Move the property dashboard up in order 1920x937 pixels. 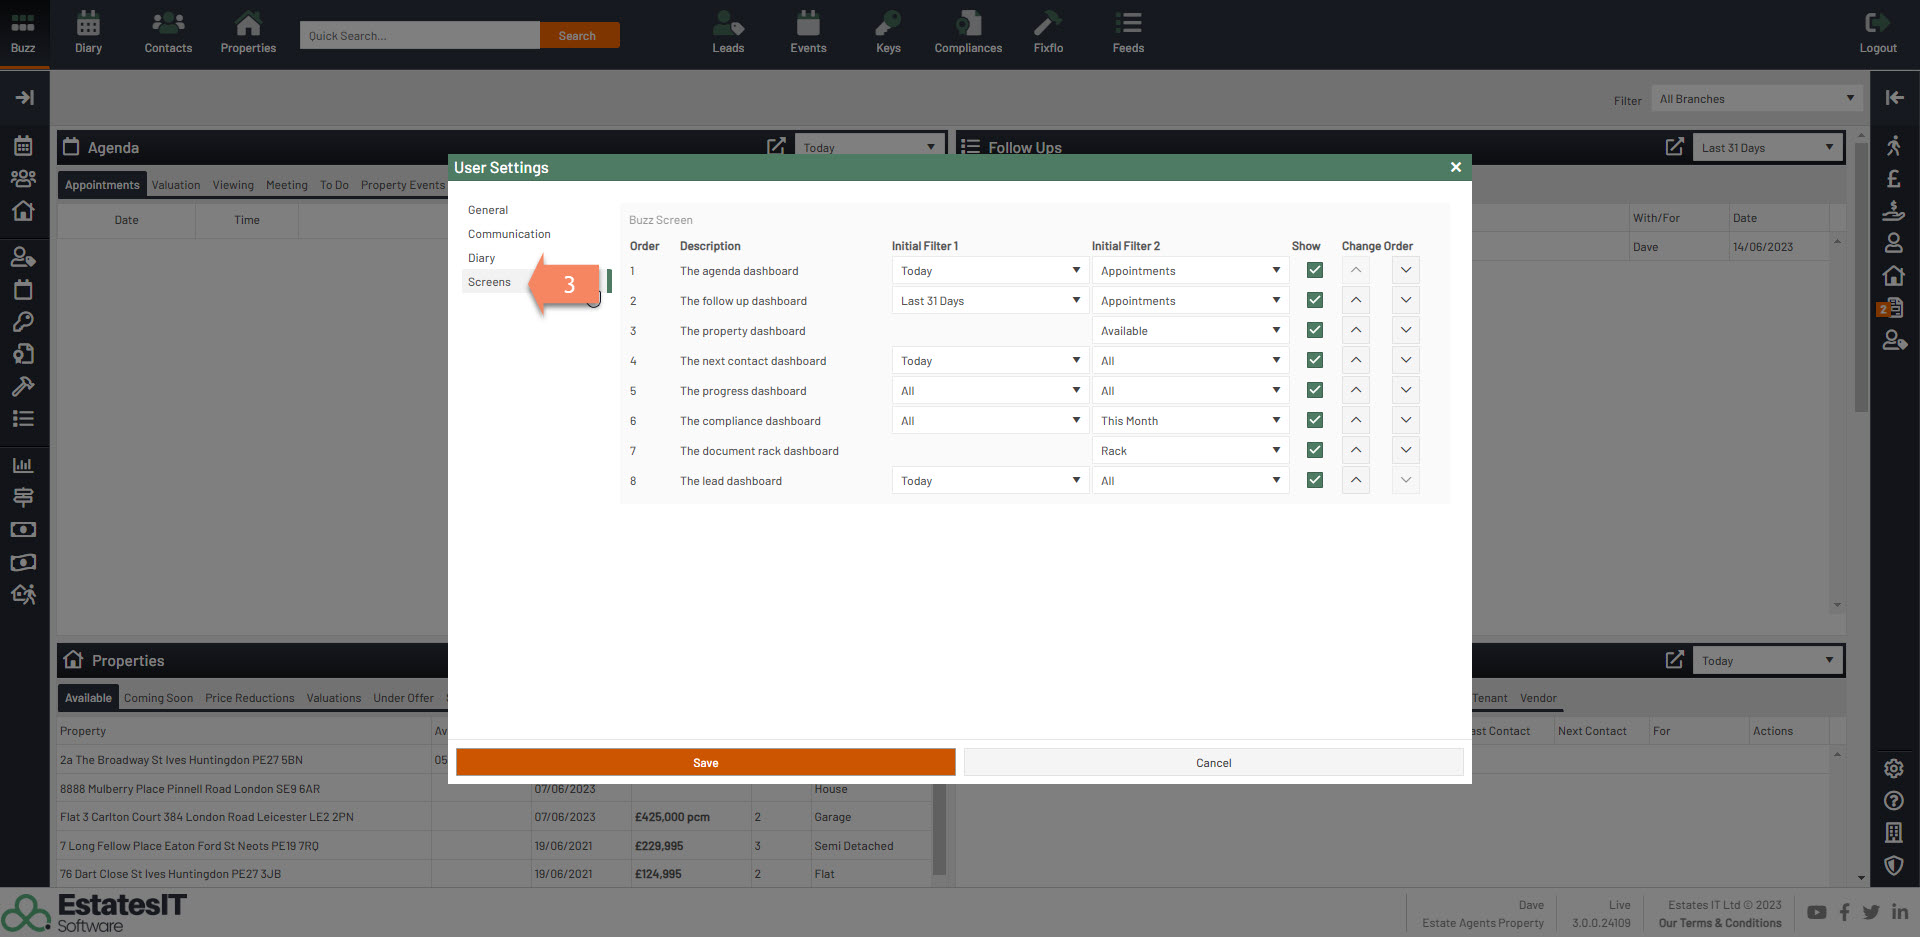[x=1355, y=330]
